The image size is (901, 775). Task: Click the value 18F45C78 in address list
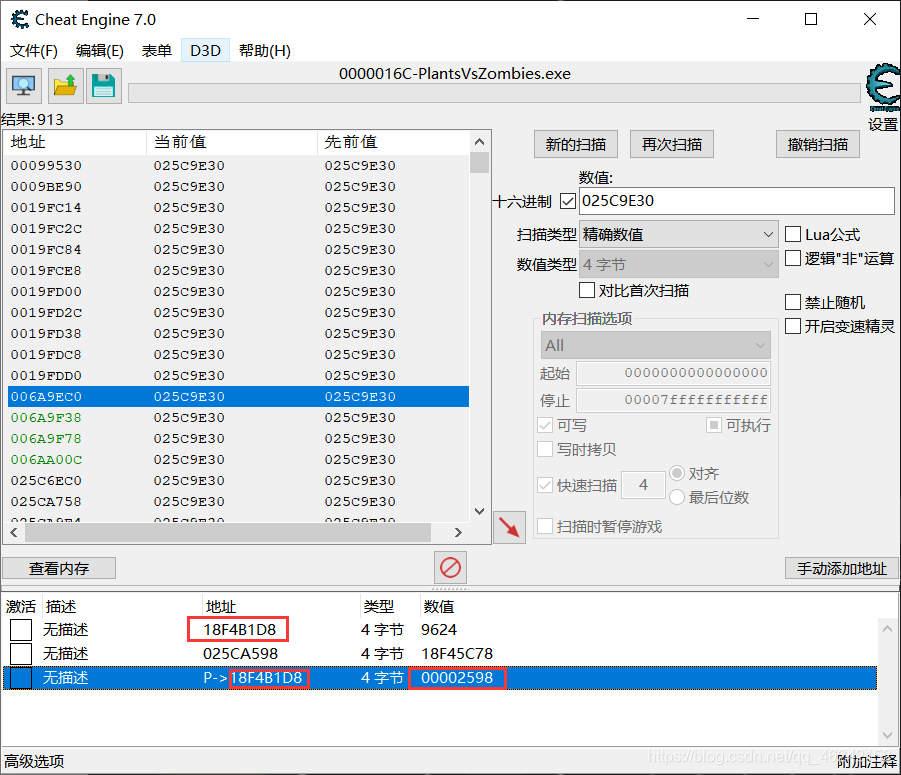pyautogui.click(x=457, y=654)
